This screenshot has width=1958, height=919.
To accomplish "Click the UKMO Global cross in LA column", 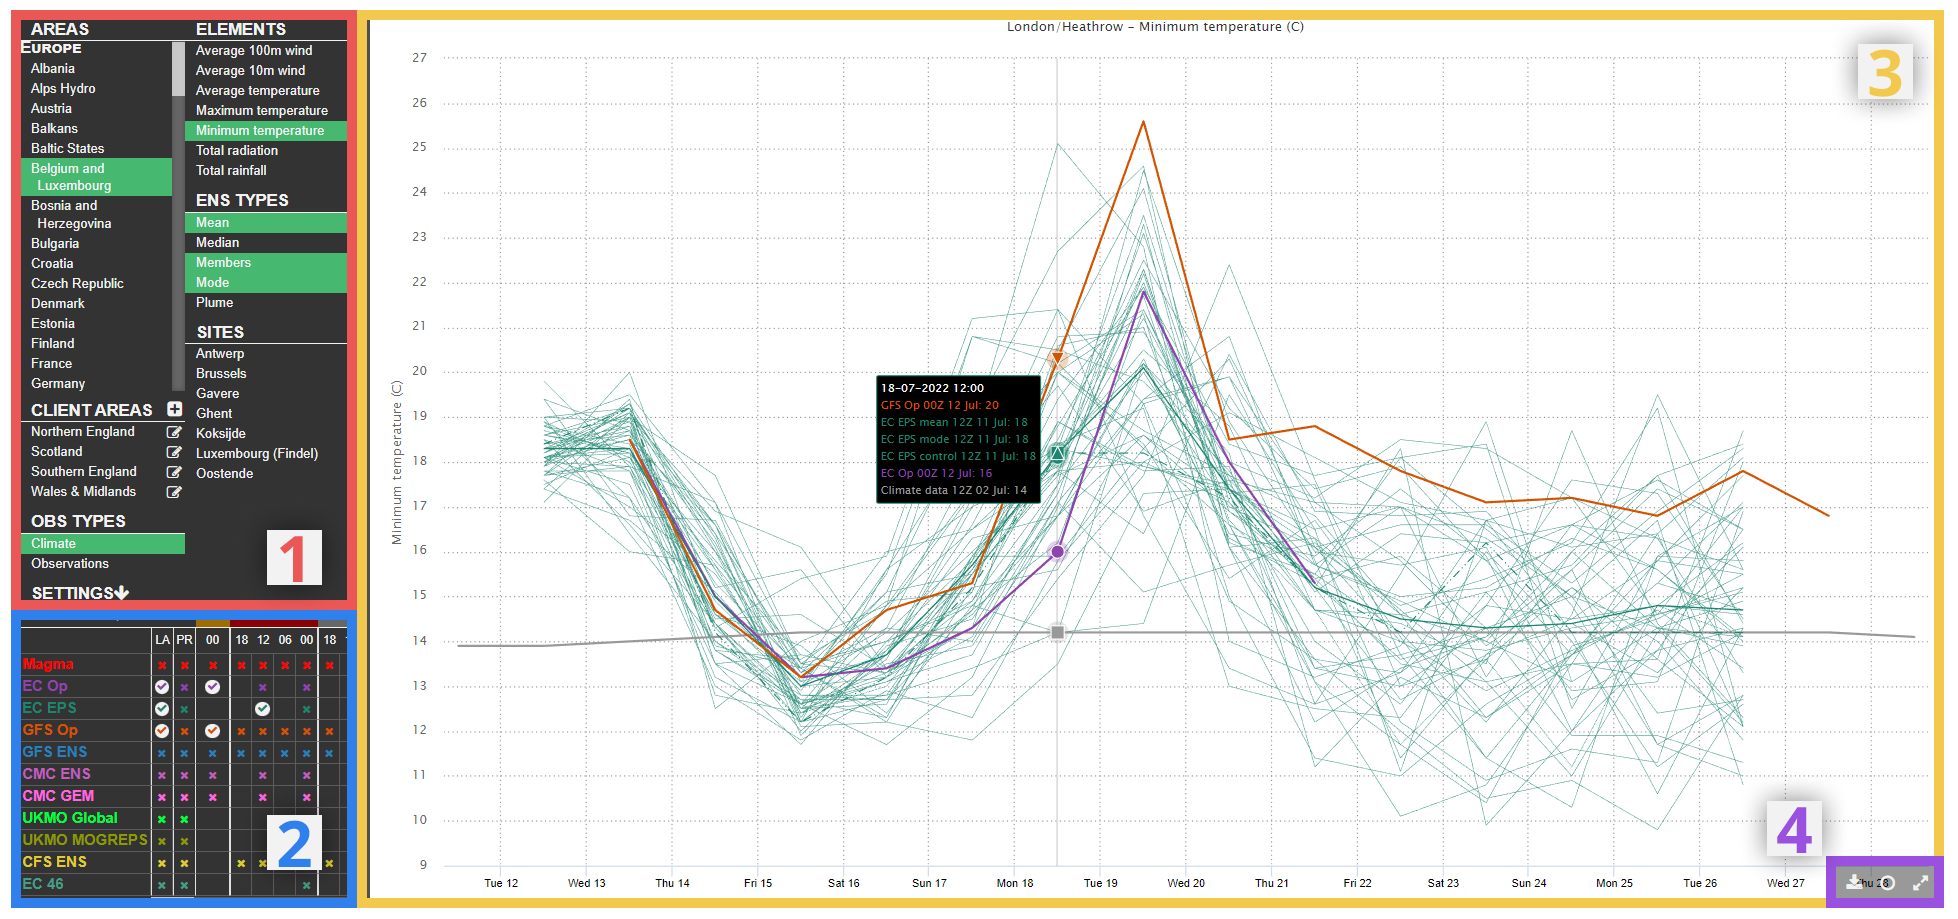I will pyautogui.click(x=162, y=819).
